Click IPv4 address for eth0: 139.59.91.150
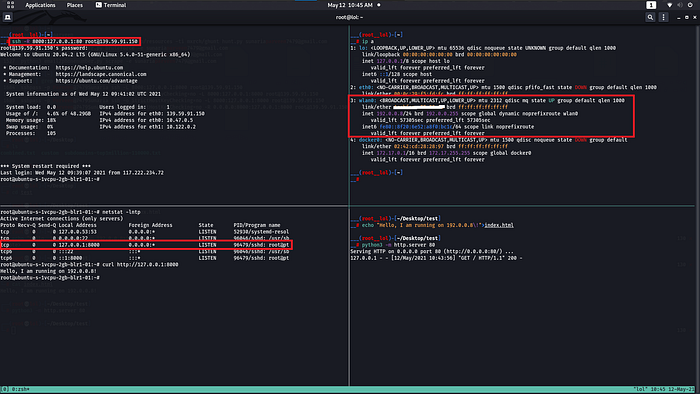Viewport: 700px width, 394px height. [x=152, y=114]
